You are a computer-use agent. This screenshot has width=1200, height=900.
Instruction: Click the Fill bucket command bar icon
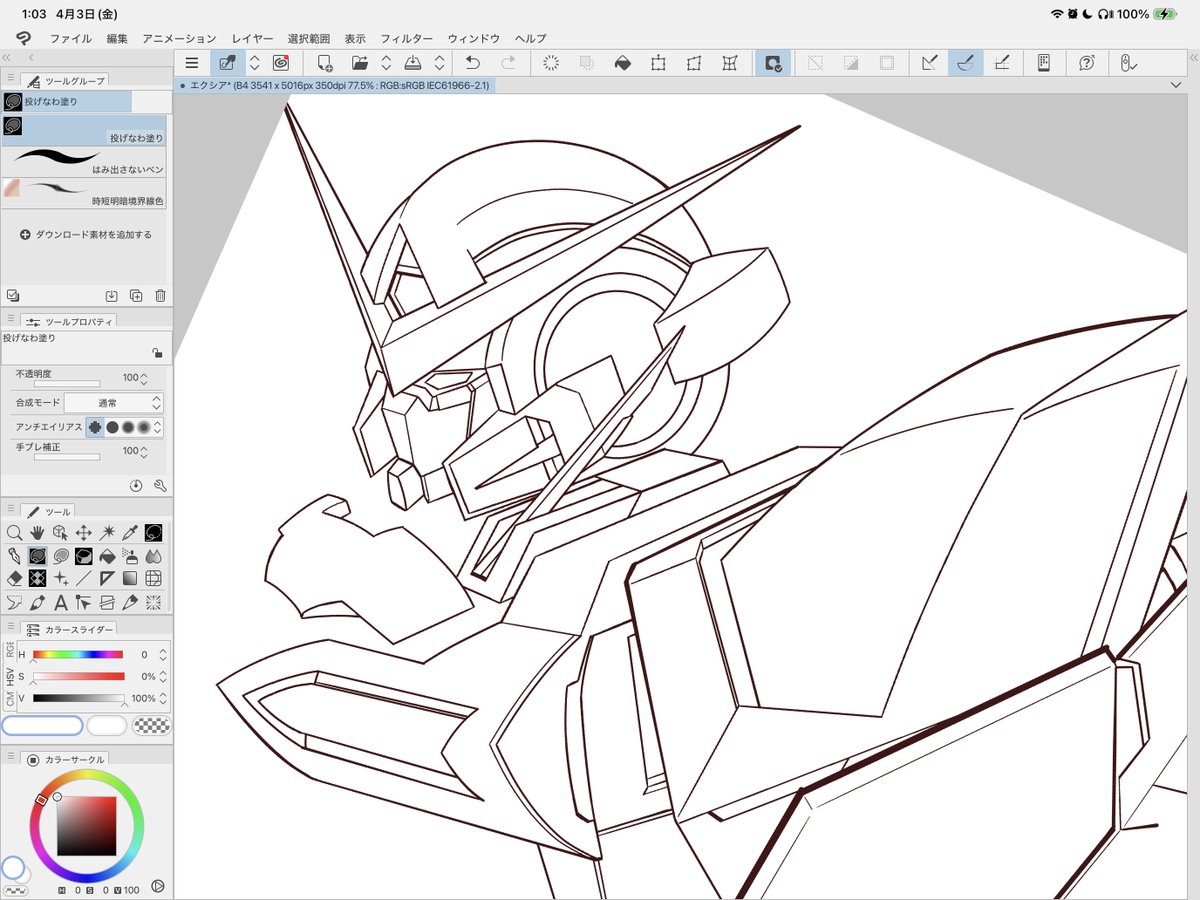622,63
